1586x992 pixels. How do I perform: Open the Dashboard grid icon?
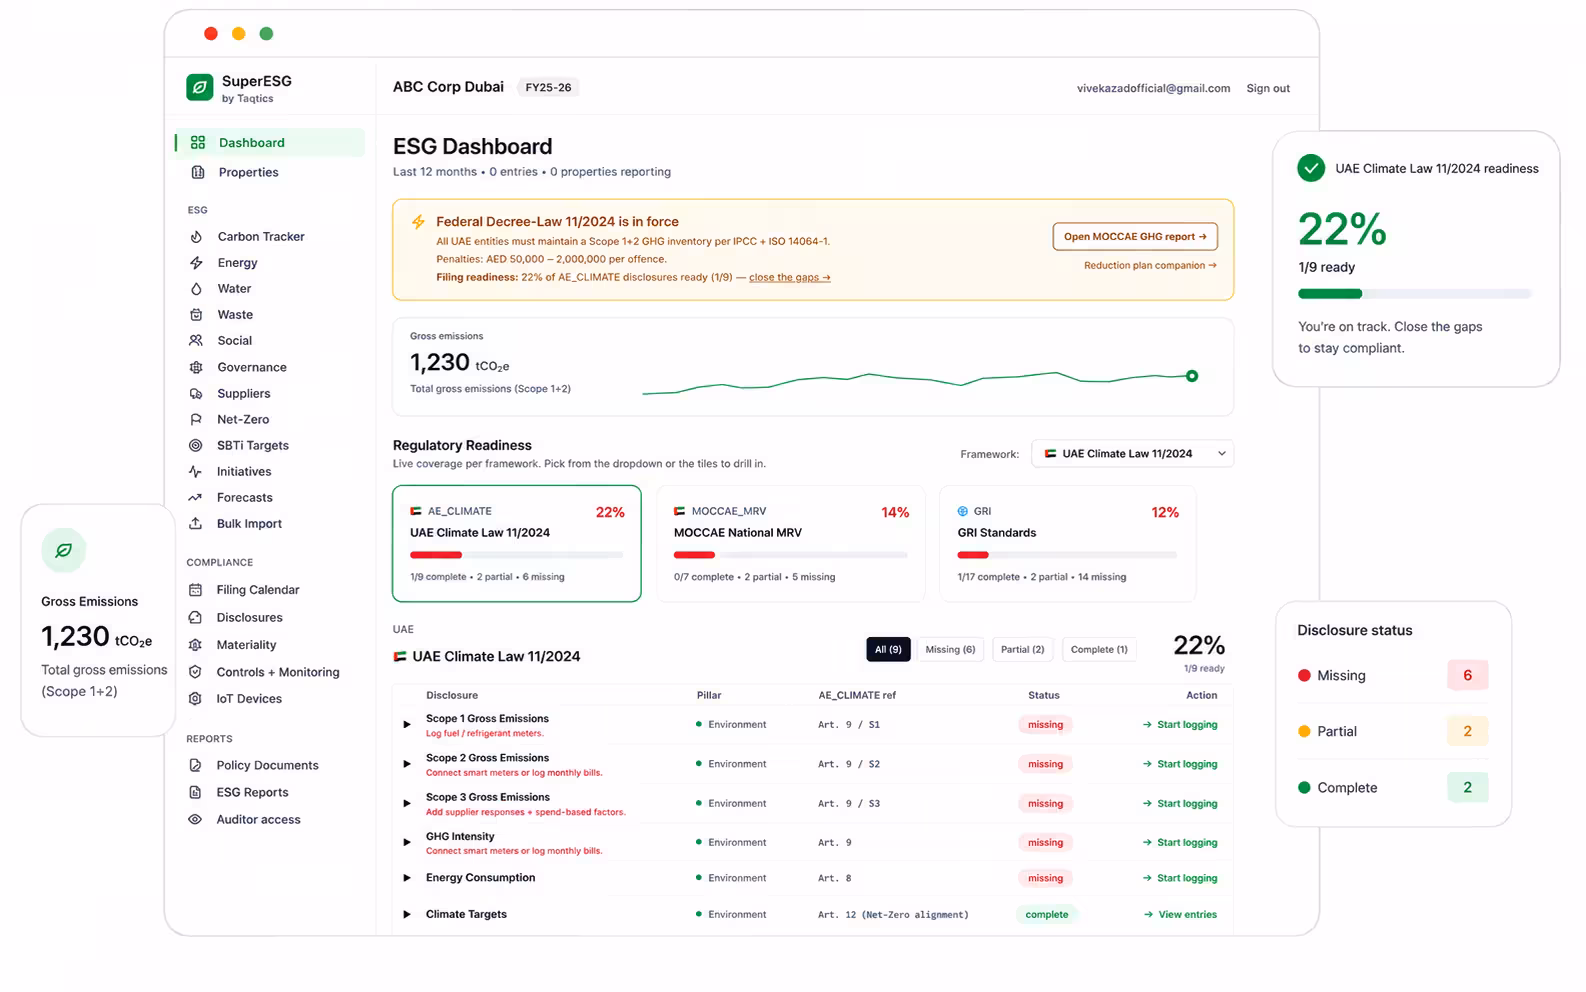point(198,143)
